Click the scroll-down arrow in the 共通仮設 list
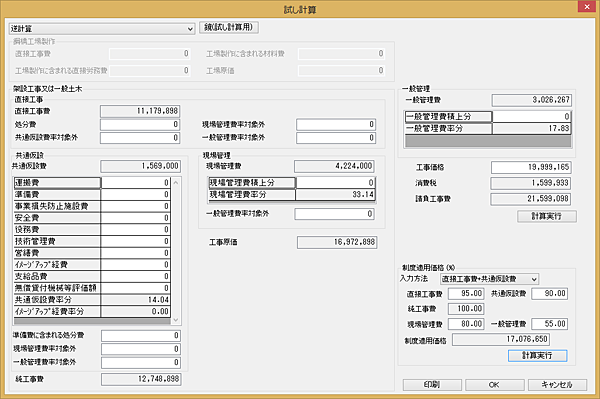The height and width of the screenshot is (399, 600). coord(176,320)
